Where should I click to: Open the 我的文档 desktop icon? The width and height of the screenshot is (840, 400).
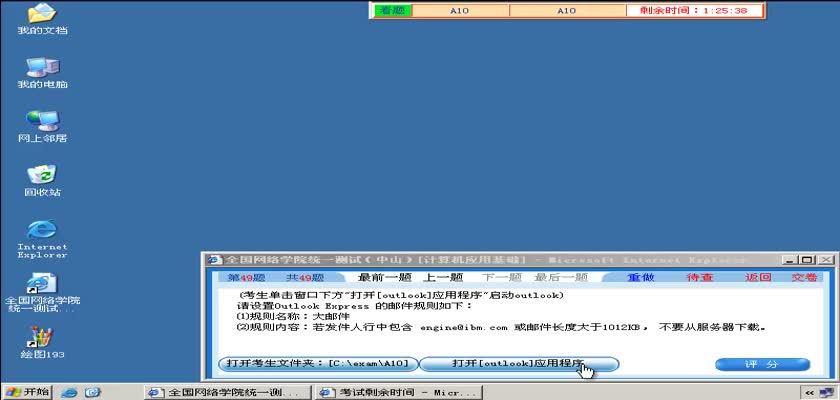coord(42,19)
